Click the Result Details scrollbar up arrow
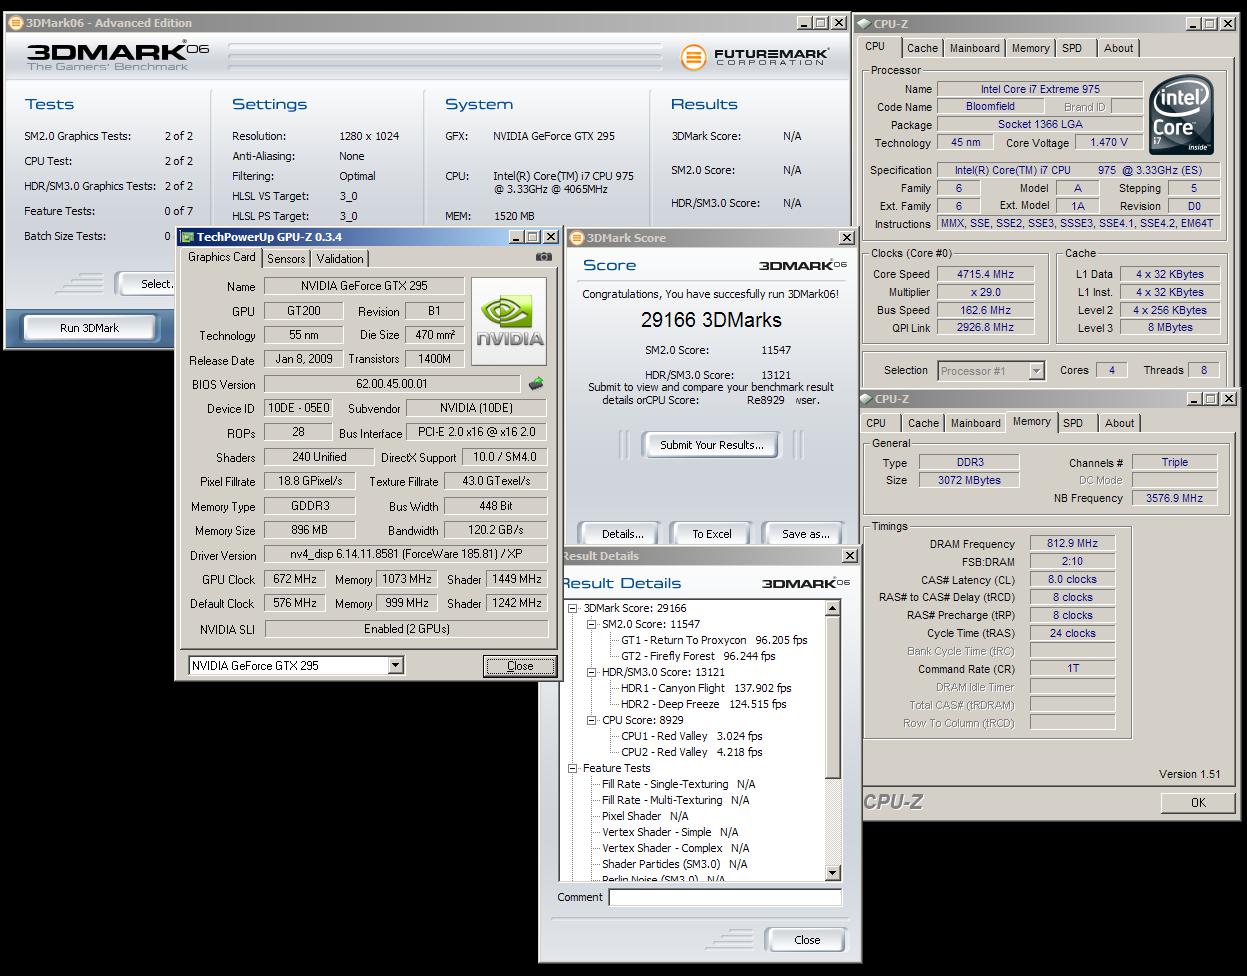The image size is (1247, 976). click(x=833, y=608)
